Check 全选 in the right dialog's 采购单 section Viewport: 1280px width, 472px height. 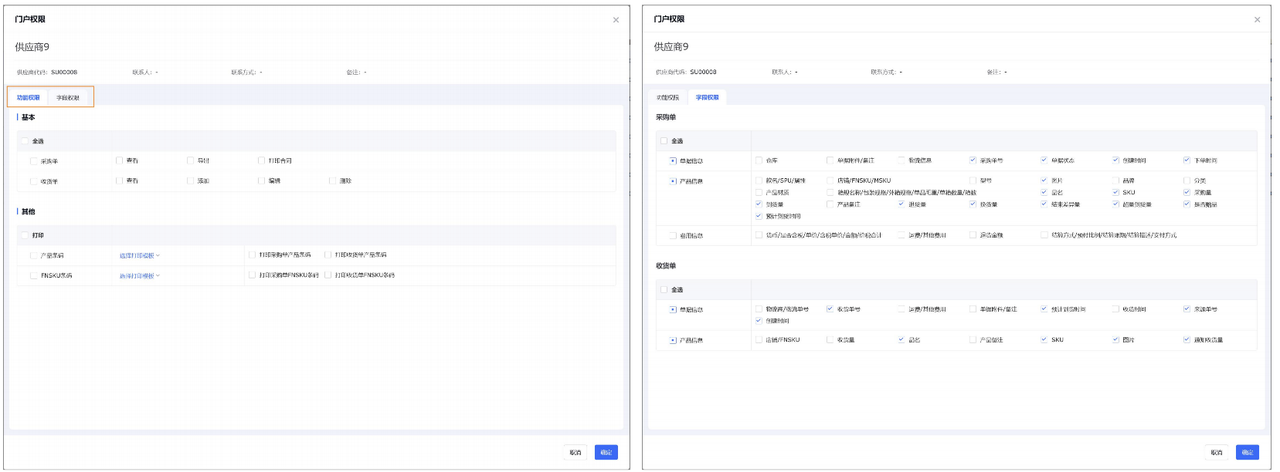664,141
